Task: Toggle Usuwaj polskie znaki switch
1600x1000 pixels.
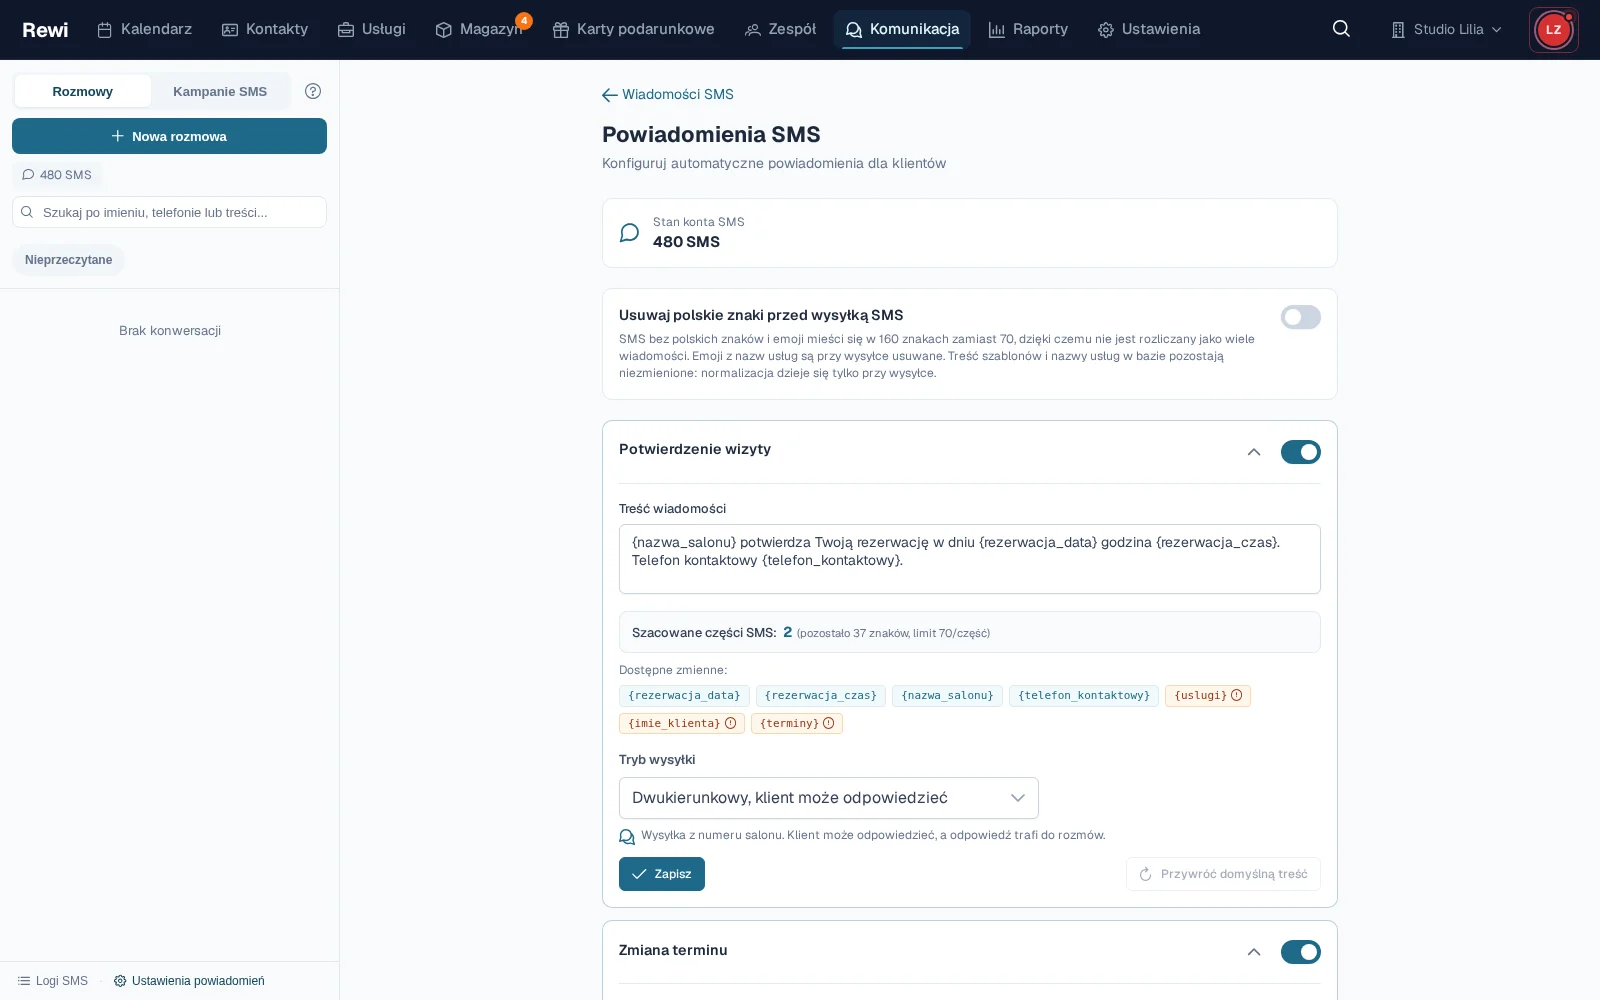Action: (x=1300, y=317)
